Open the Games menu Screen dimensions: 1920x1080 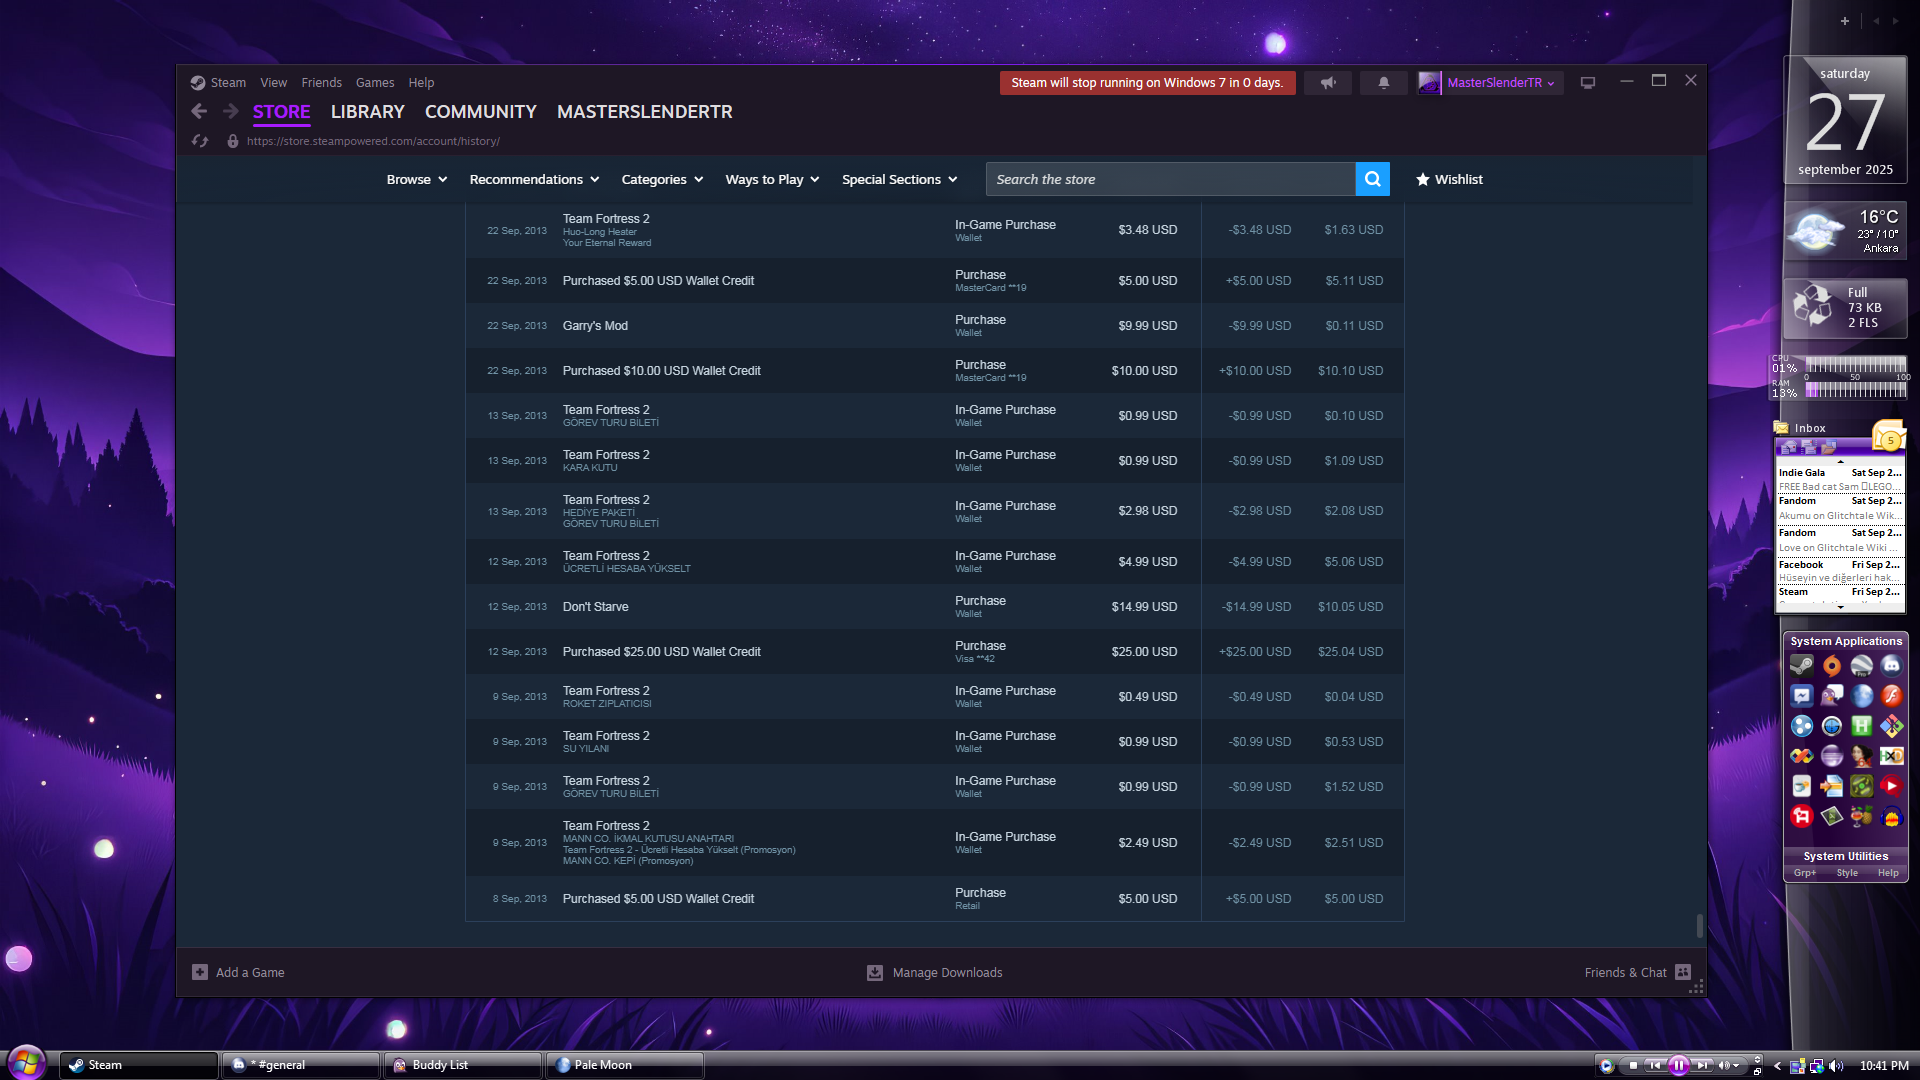375,83
